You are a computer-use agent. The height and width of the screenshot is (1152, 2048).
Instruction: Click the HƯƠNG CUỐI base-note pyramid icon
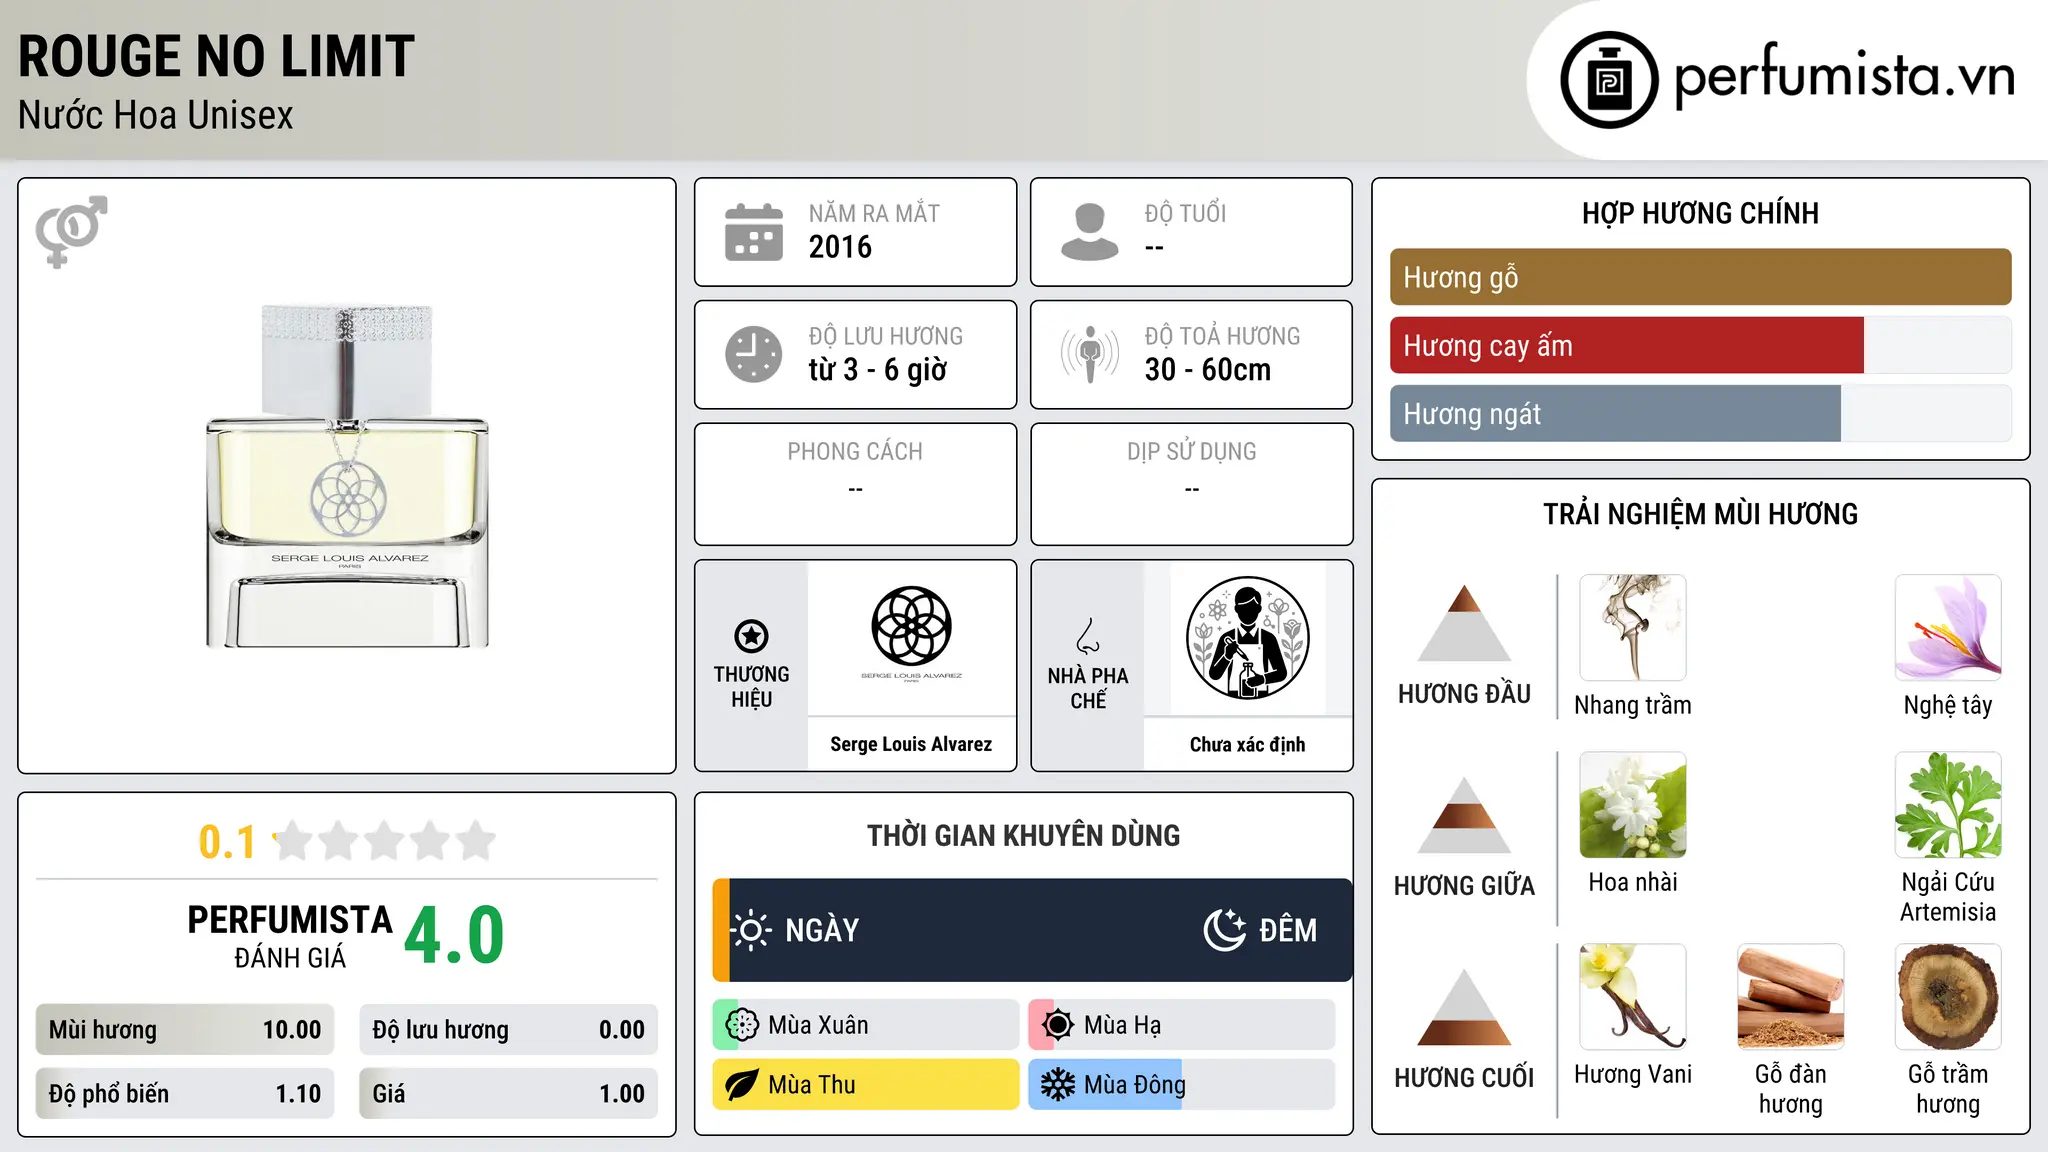click(x=1464, y=1007)
